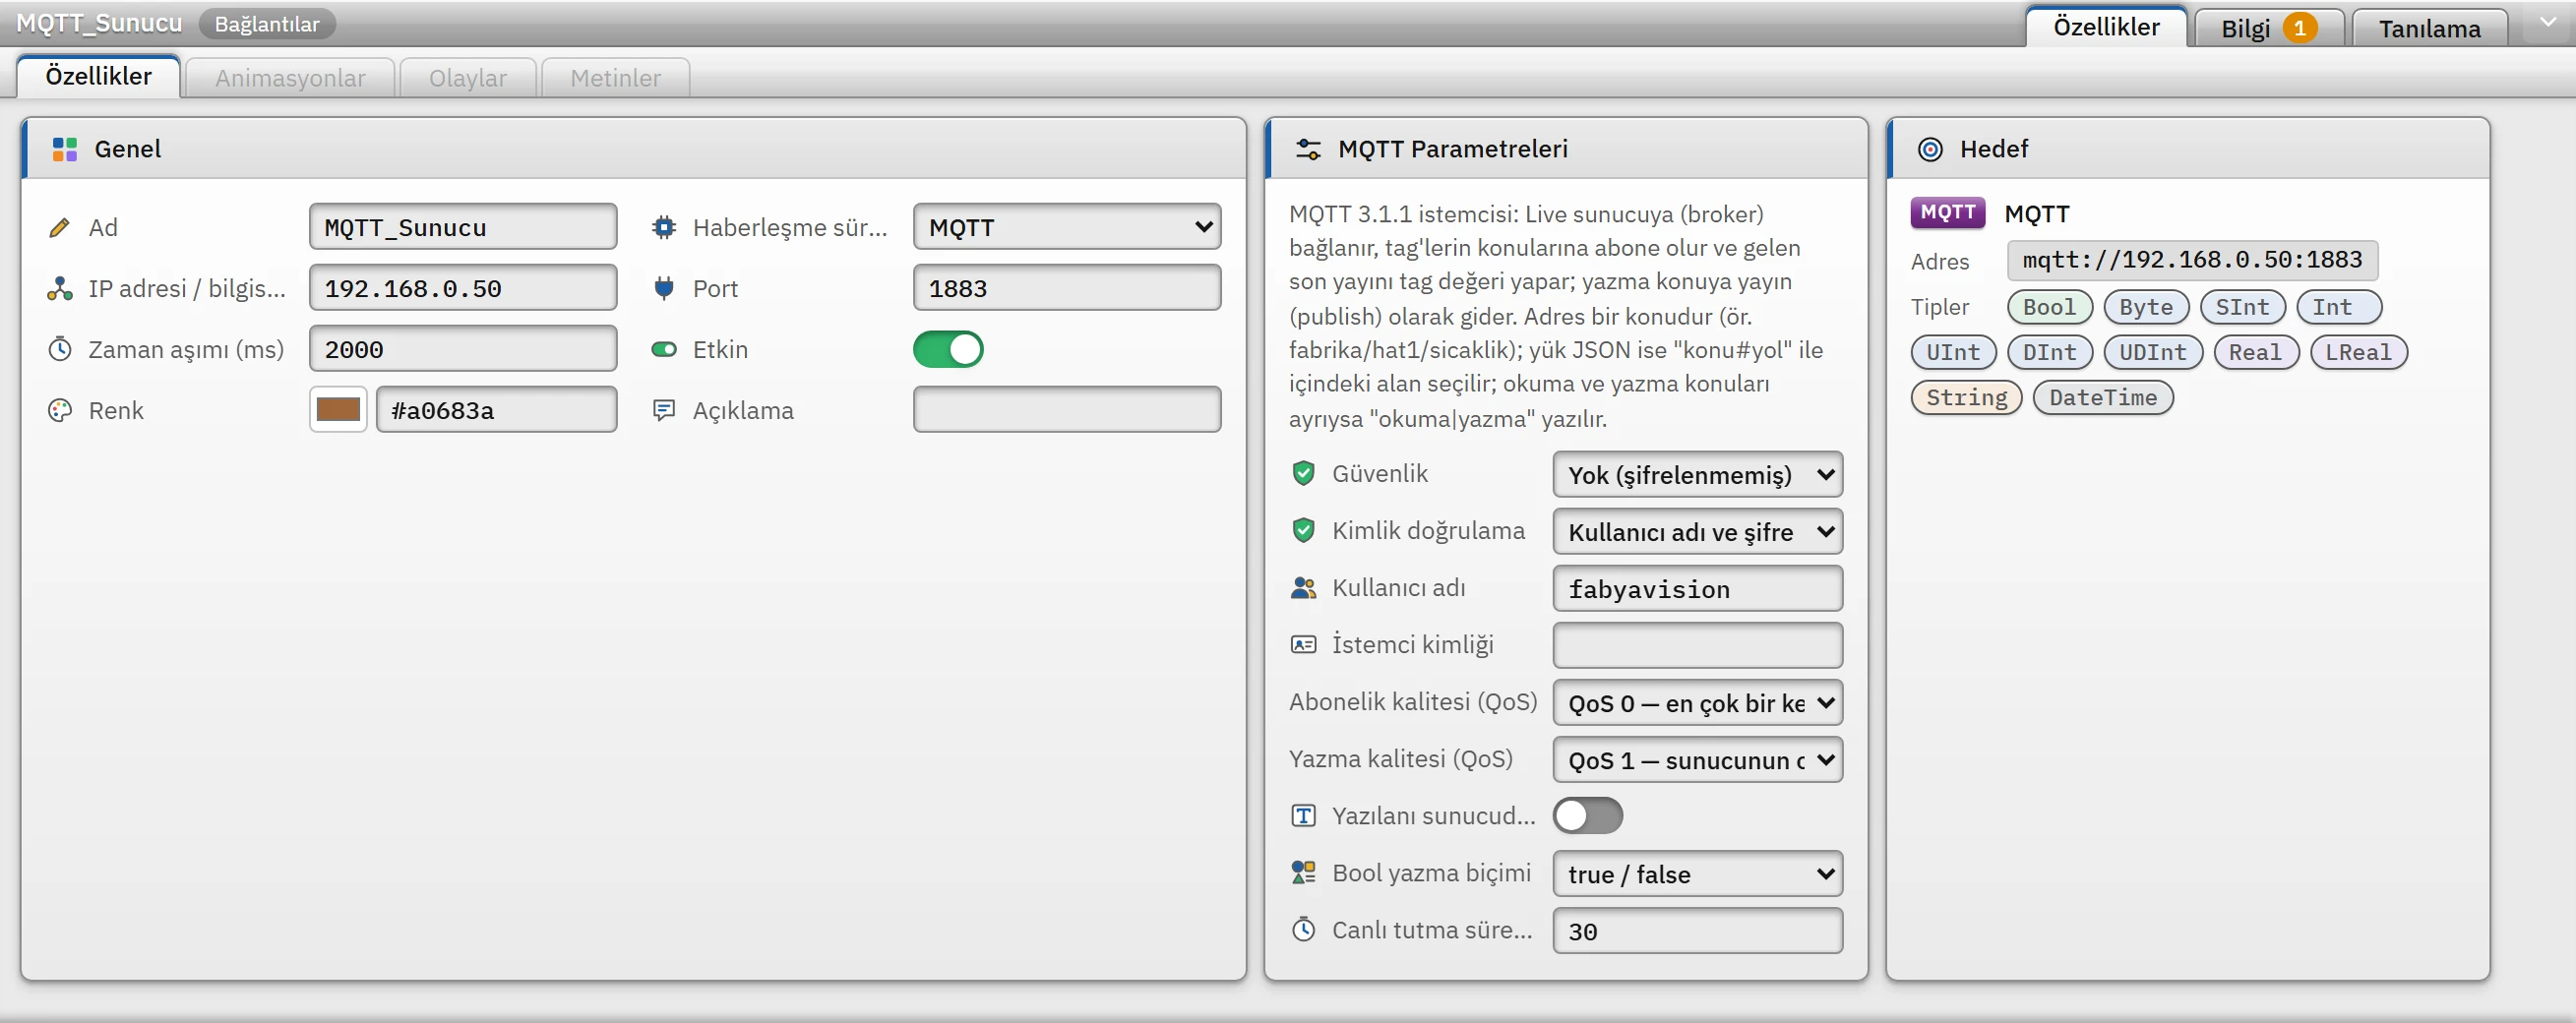
Task: Click the ID card icon beside İstemci kimliği
Action: click(1303, 645)
